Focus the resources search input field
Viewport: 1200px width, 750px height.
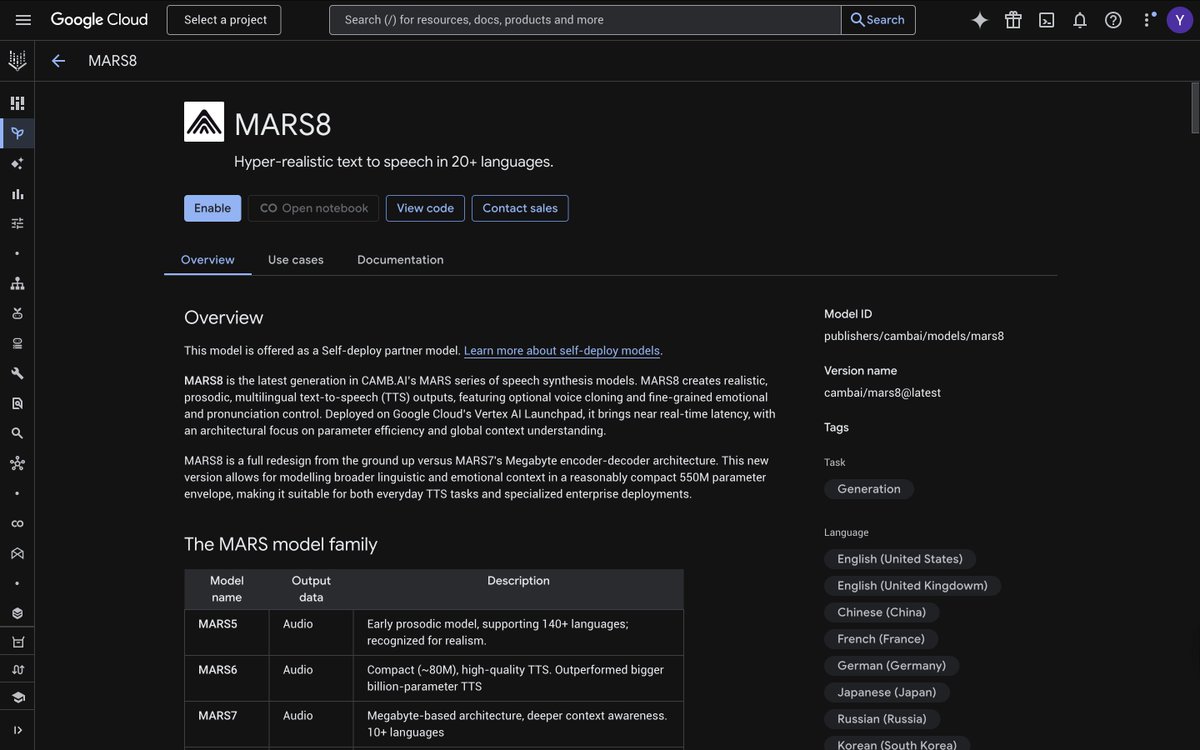click(x=585, y=20)
